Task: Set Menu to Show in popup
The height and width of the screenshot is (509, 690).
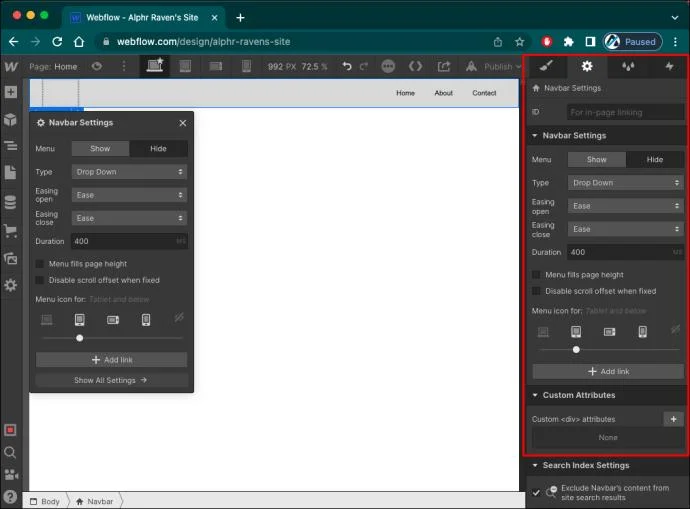Action: click(x=100, y=149)
